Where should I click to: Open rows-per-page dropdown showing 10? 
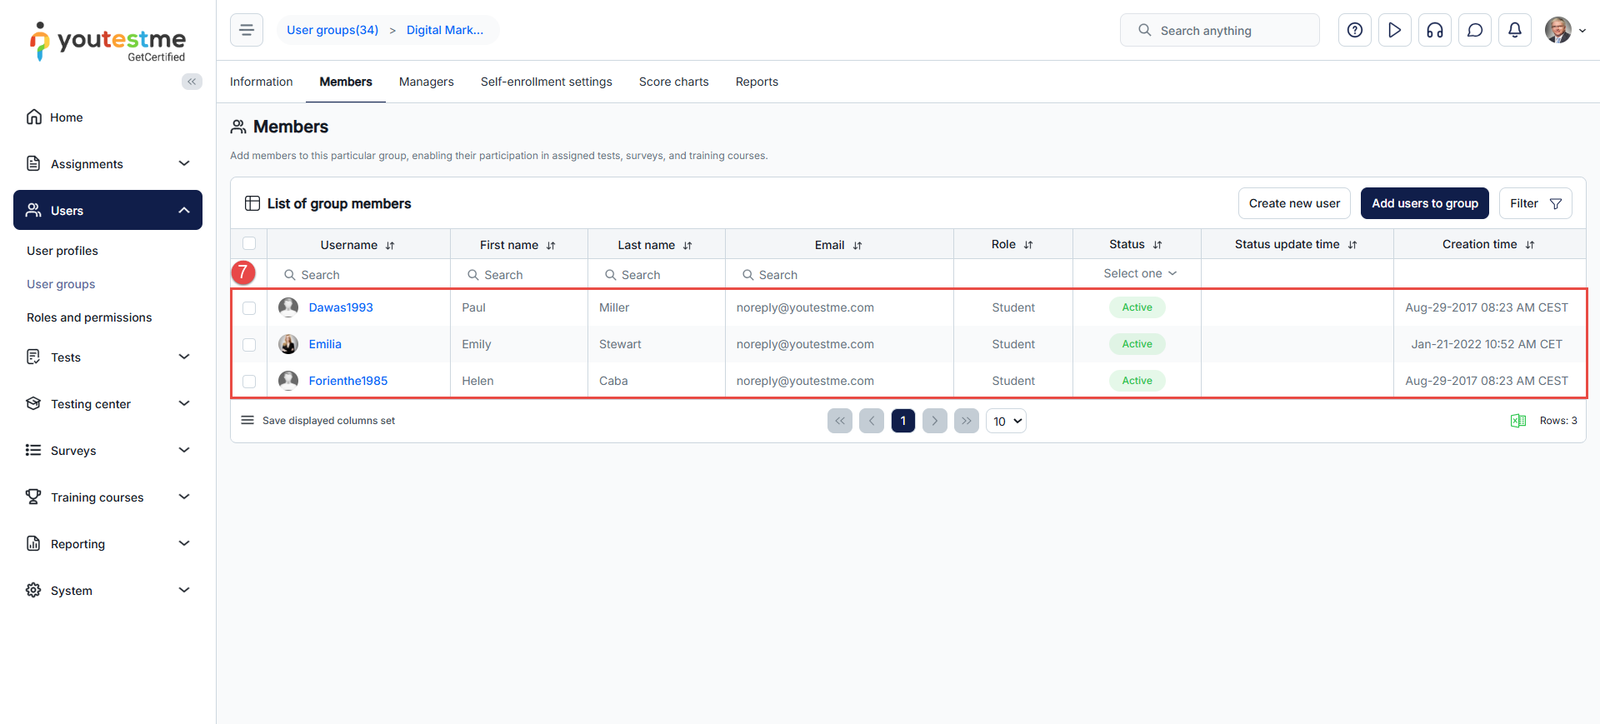tap(1006, 421)
